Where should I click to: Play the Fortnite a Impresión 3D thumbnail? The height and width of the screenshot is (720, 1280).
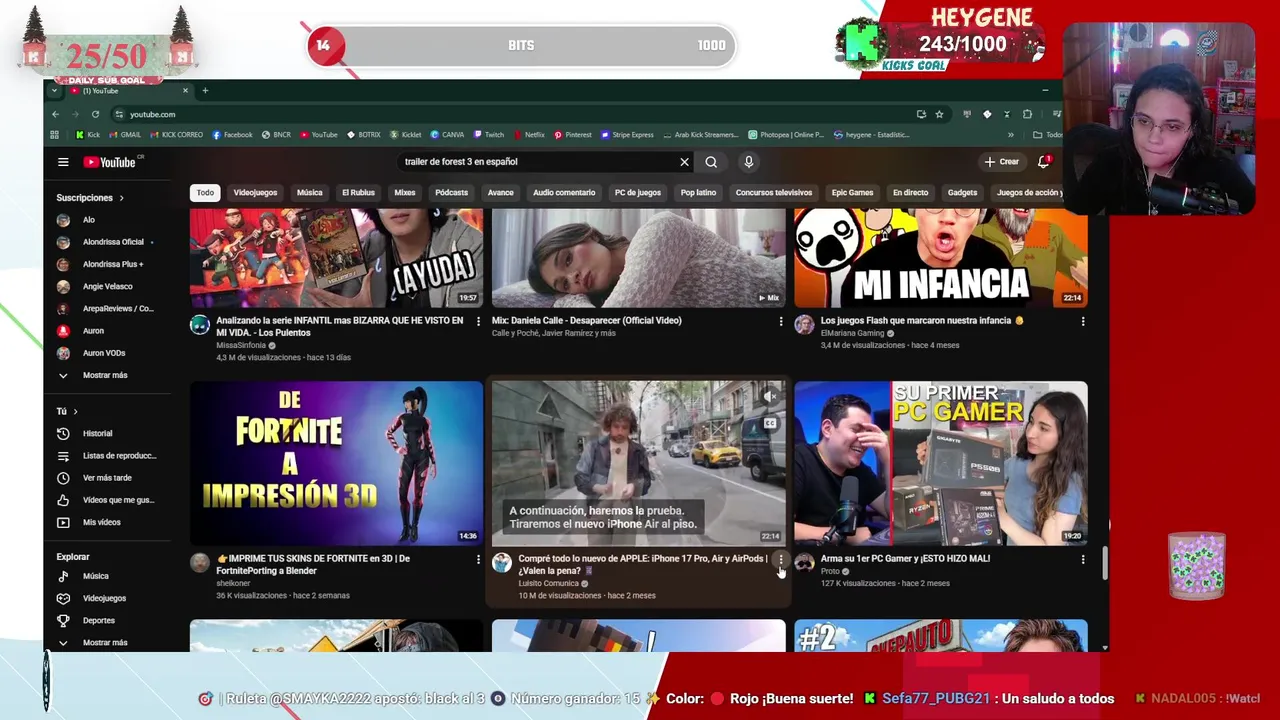pos(336,463)
